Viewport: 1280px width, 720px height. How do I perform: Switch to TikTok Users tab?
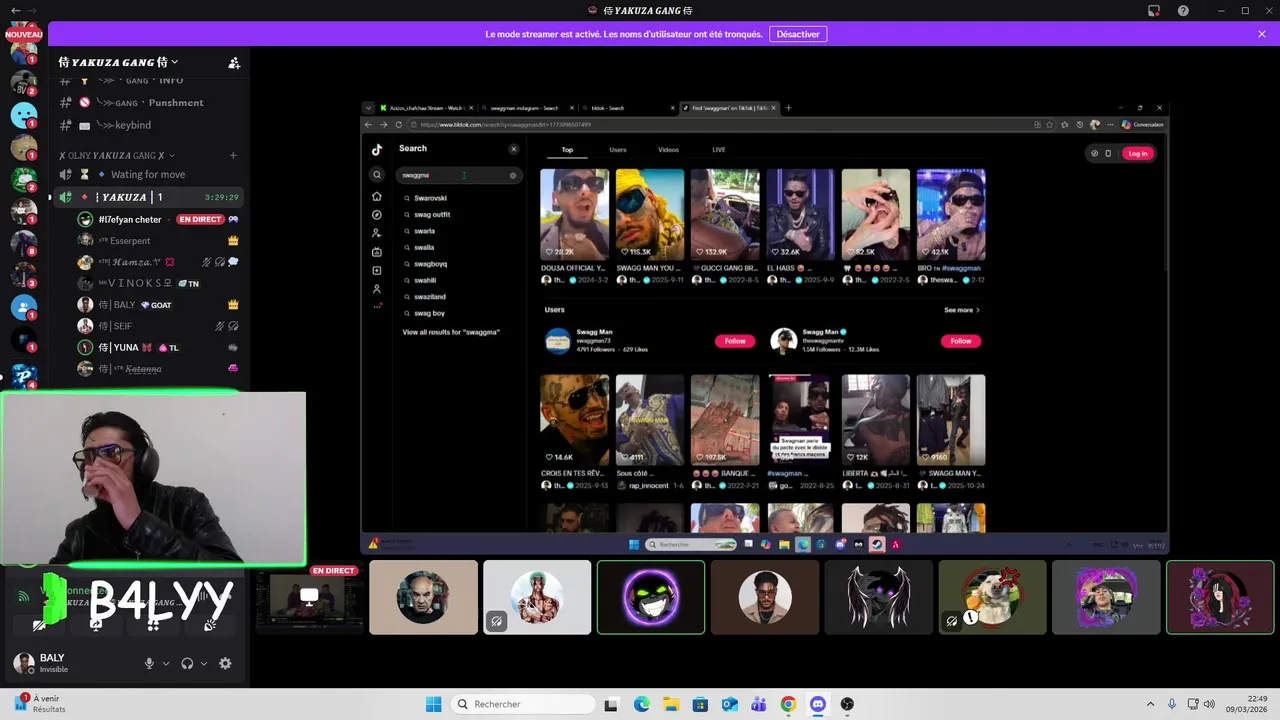tap(618, 150)
